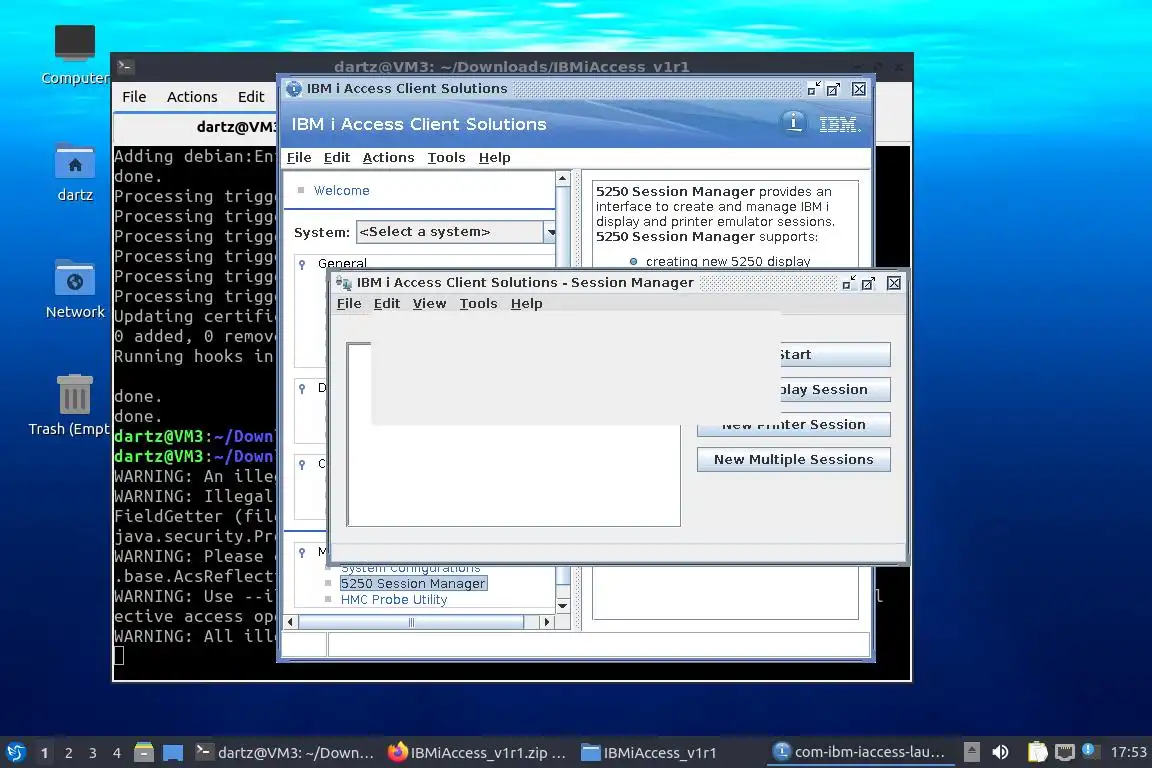Click the Welcome link in the task list
The width and height of the screenshot is (1152, 768).
click(x=342, y=190)
